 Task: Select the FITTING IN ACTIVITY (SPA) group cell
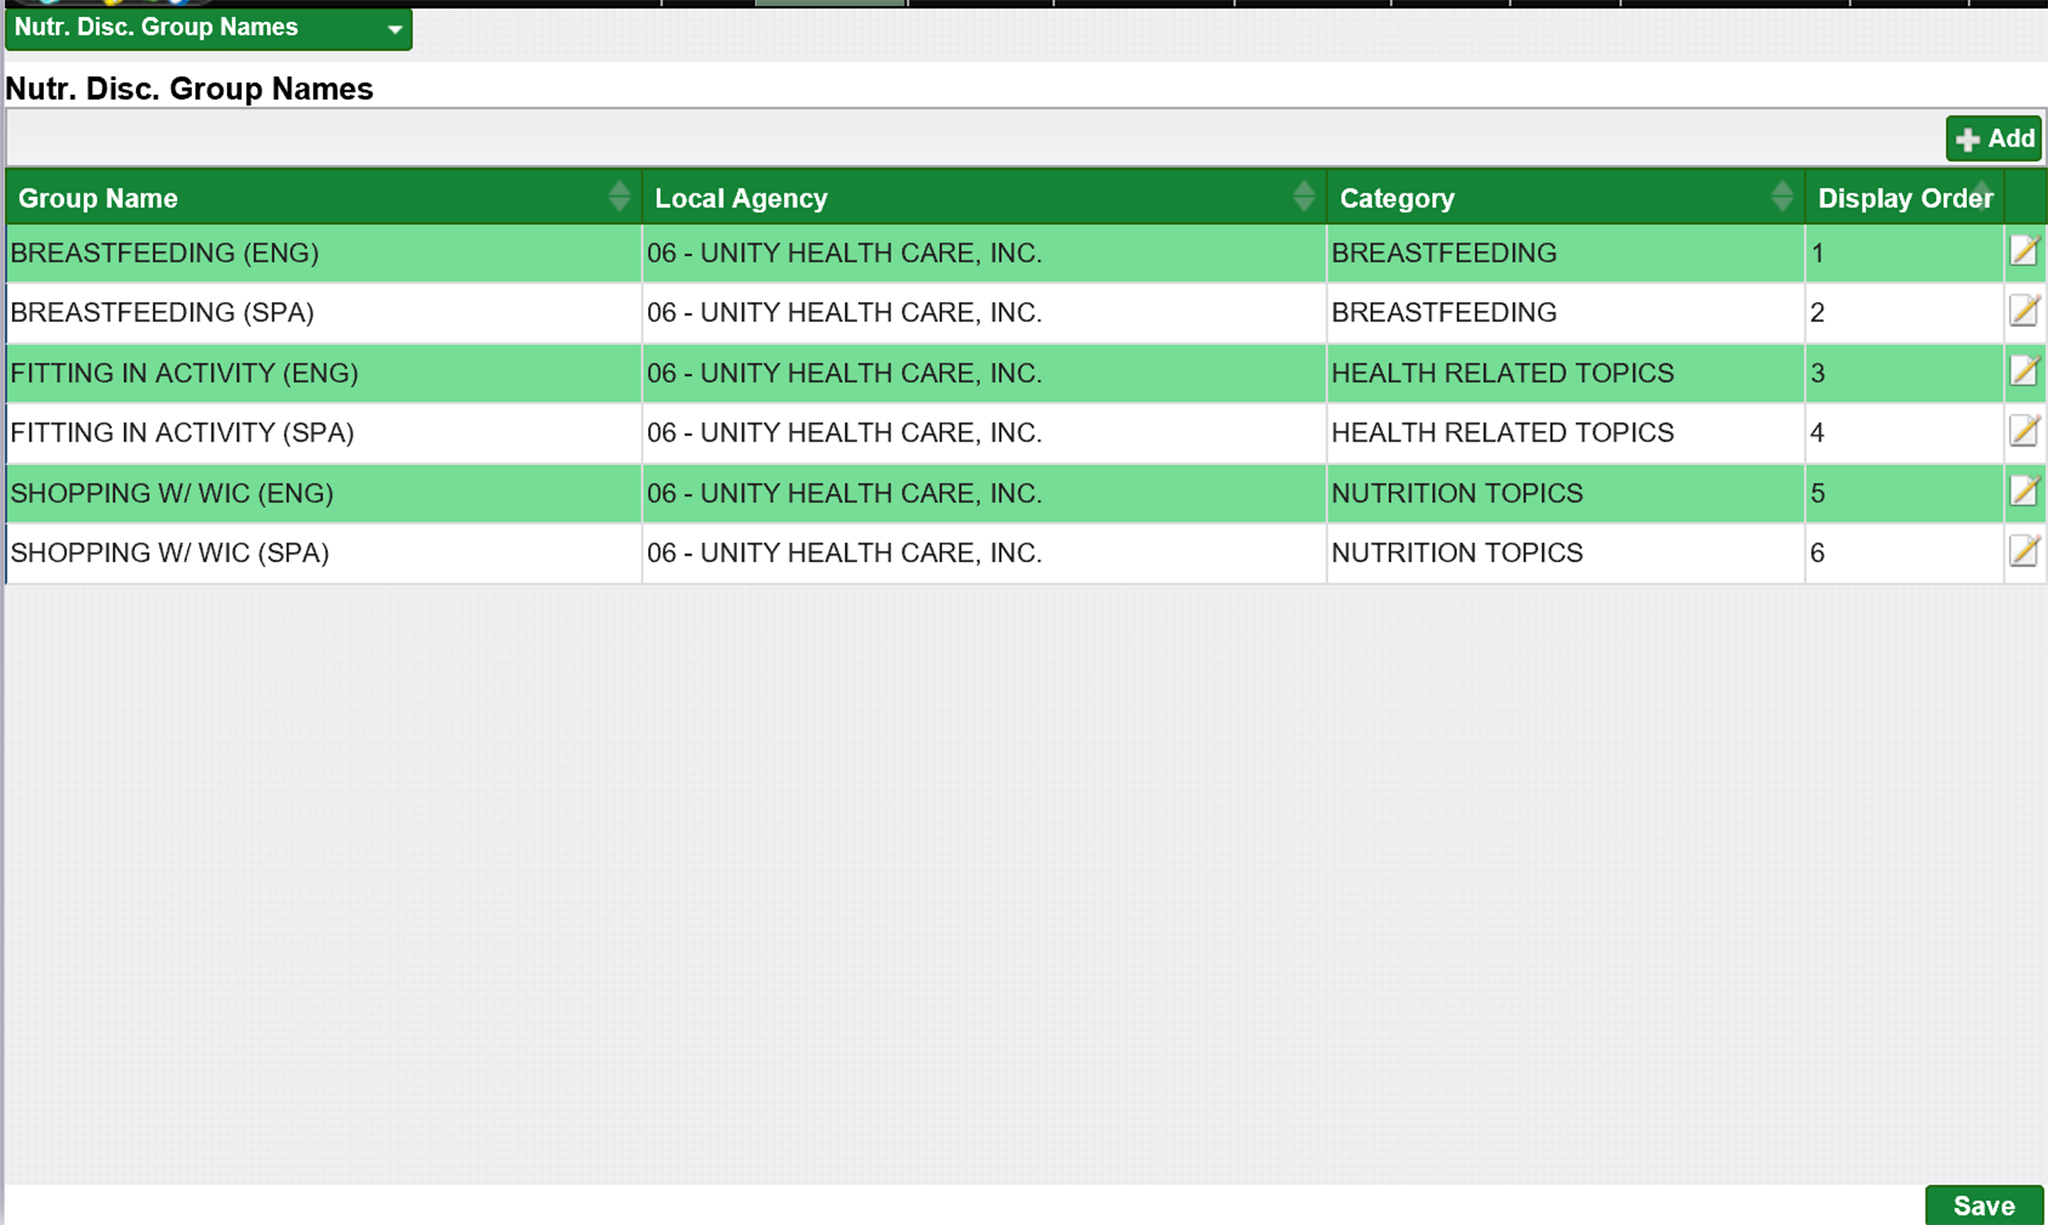point(182,433)
